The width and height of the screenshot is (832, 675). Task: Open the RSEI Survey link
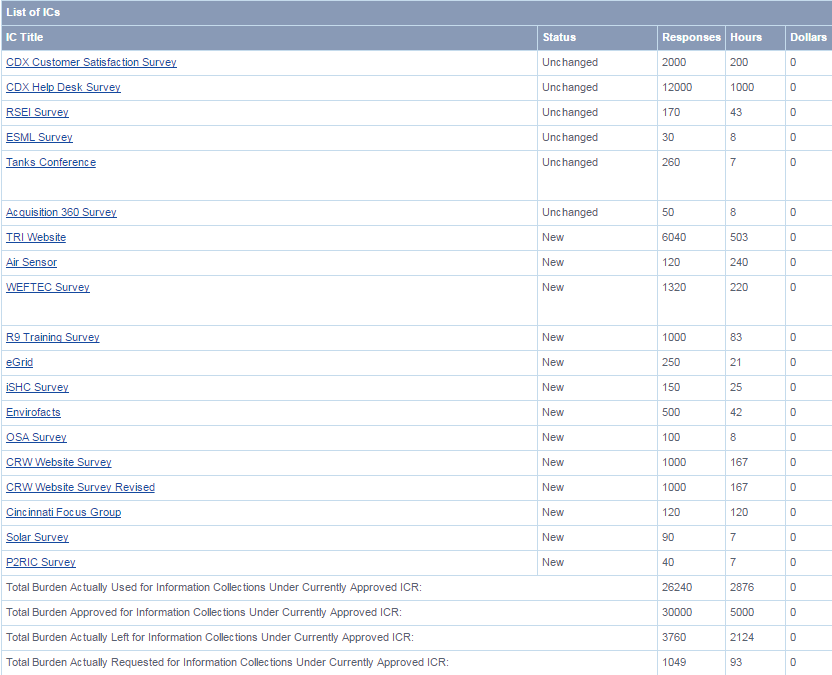point(37,112)
